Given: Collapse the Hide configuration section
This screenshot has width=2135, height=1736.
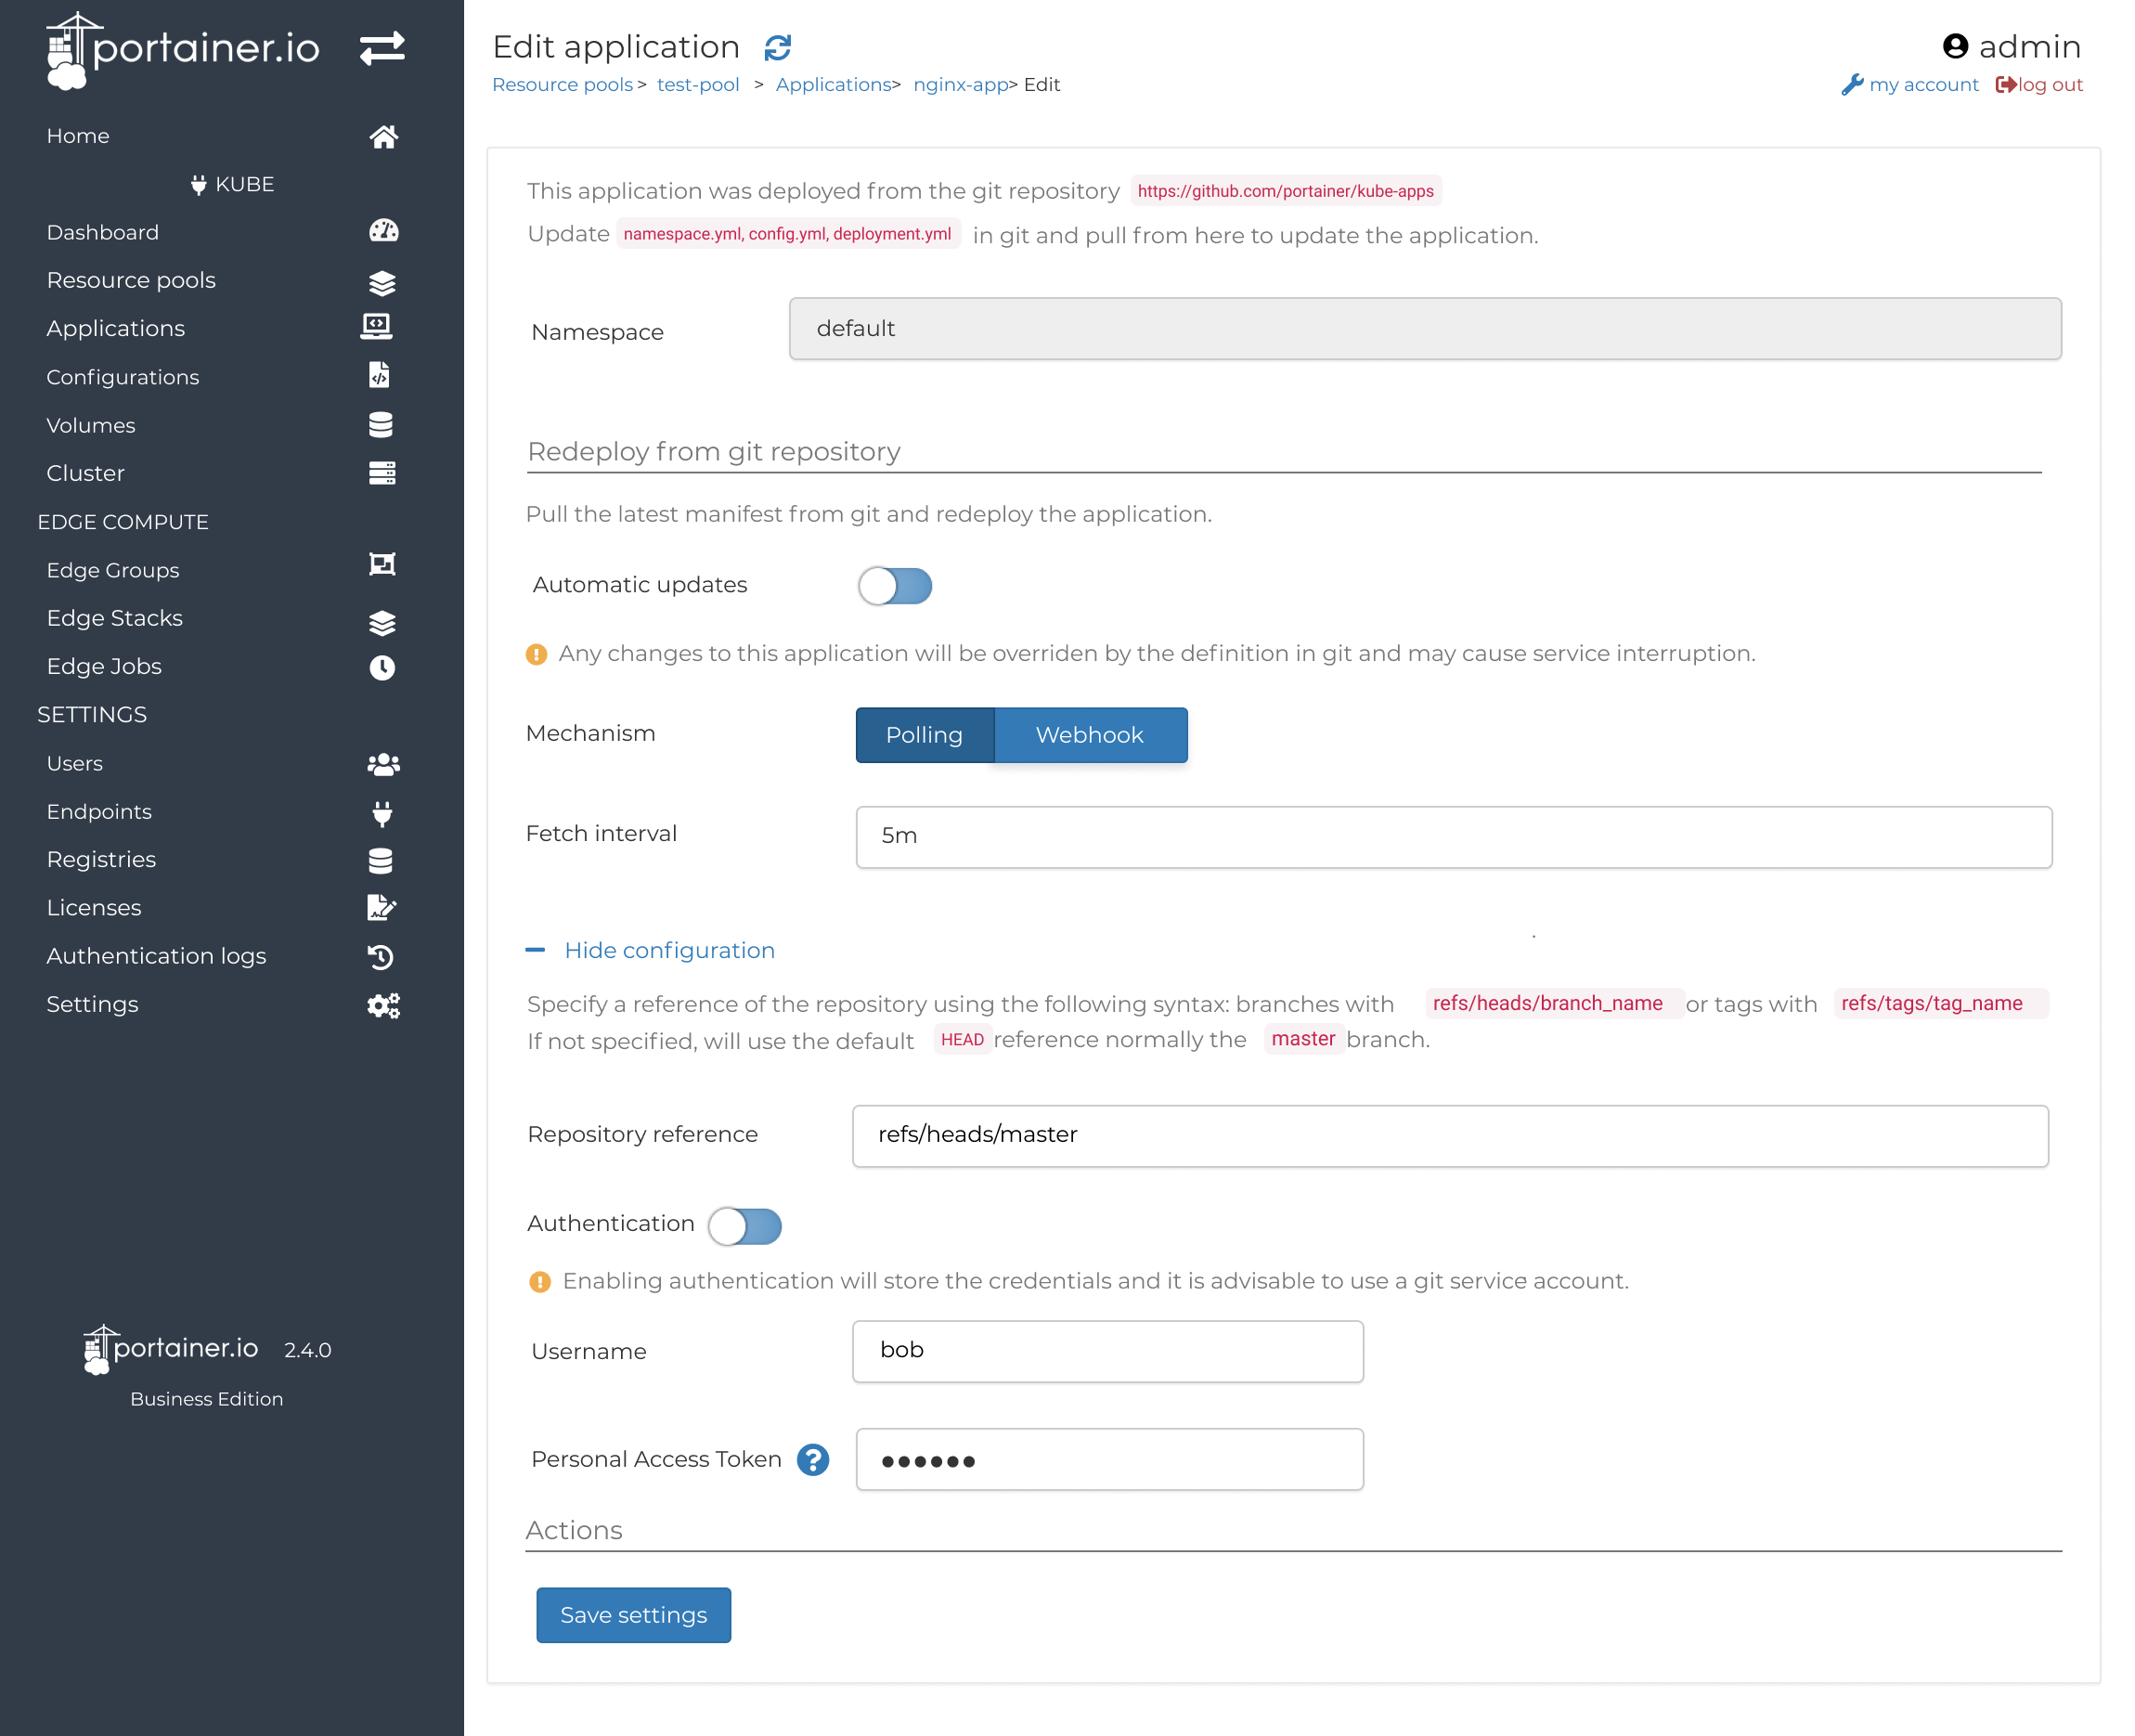Looking at the screenshot, I should [x=650, y=950].
